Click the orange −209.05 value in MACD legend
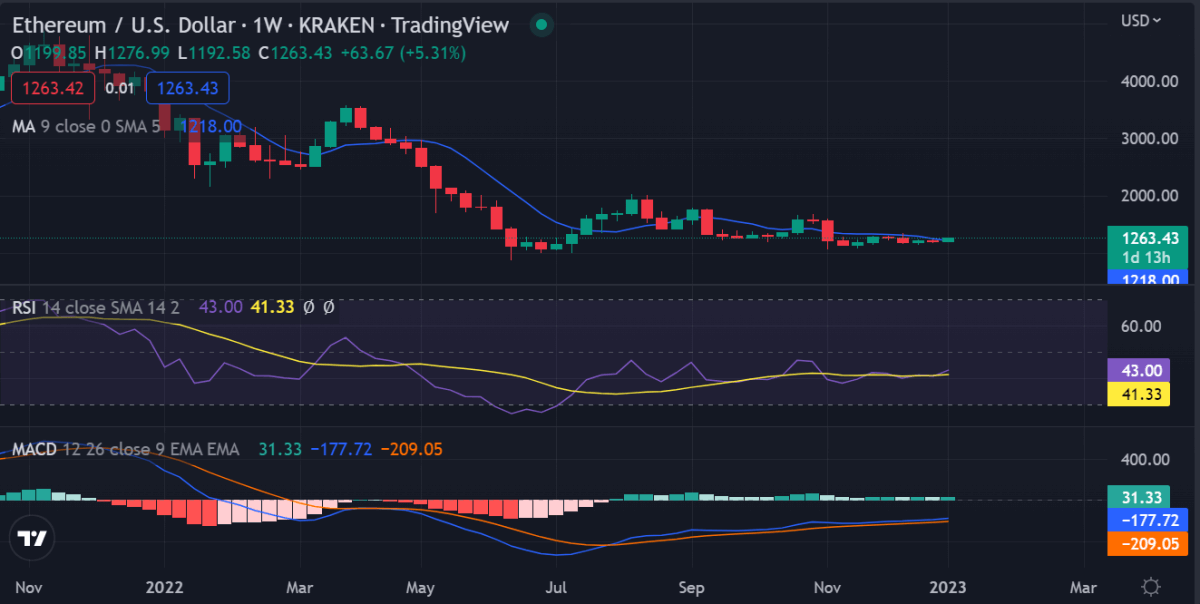 click(412, 449)
